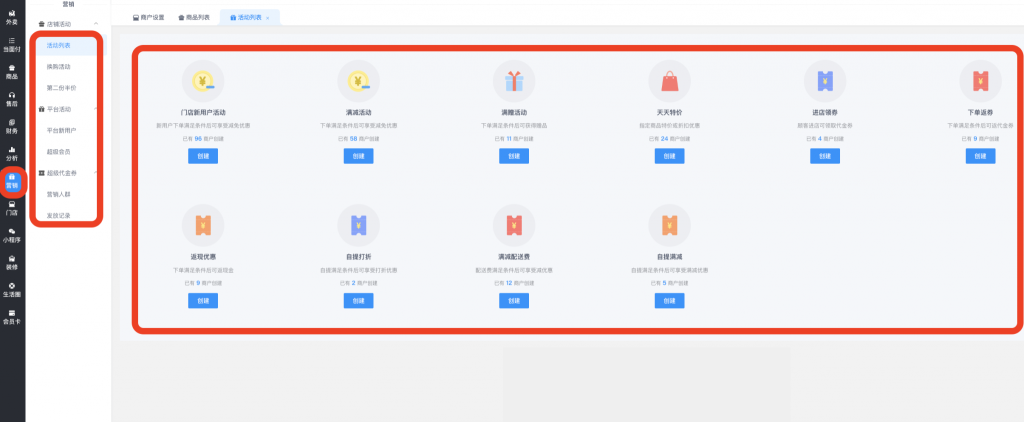Select the 小程序 sidebar icon
The width and height of the screenshot is (1024, 422).
point(12,235)
